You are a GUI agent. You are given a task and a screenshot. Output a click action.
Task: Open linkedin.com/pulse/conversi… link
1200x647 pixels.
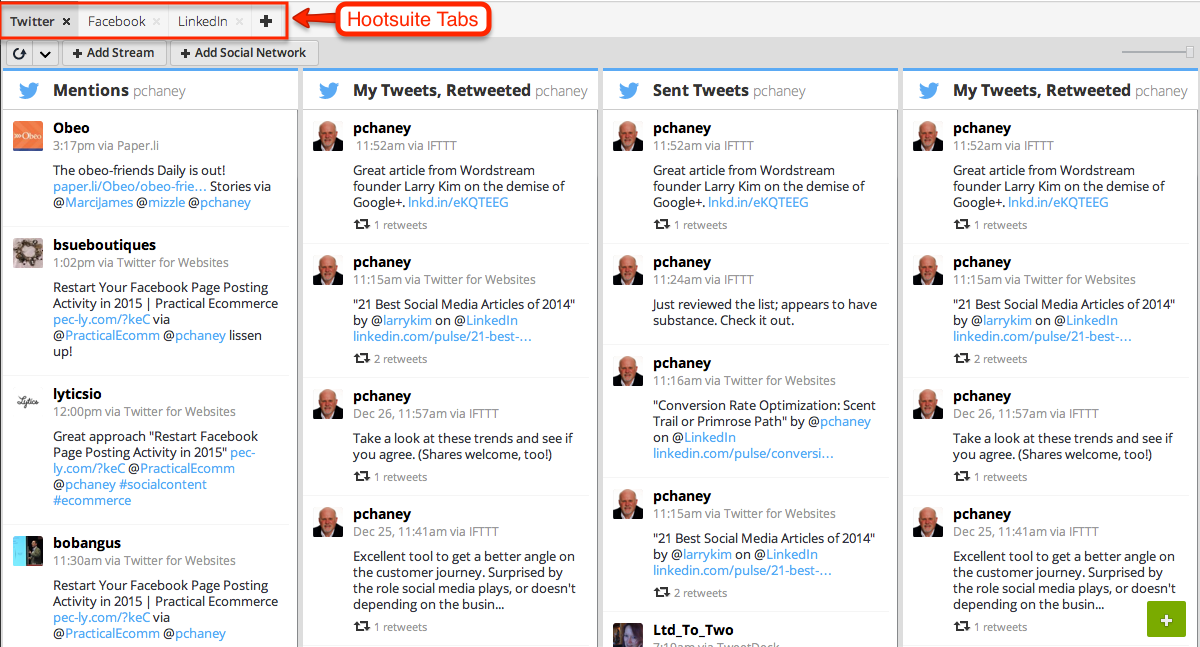point(742,453)
